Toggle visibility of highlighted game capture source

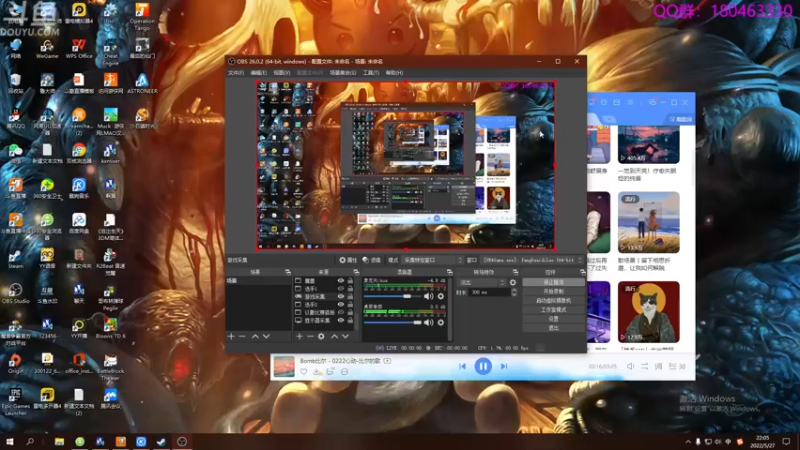click(341, 296)
